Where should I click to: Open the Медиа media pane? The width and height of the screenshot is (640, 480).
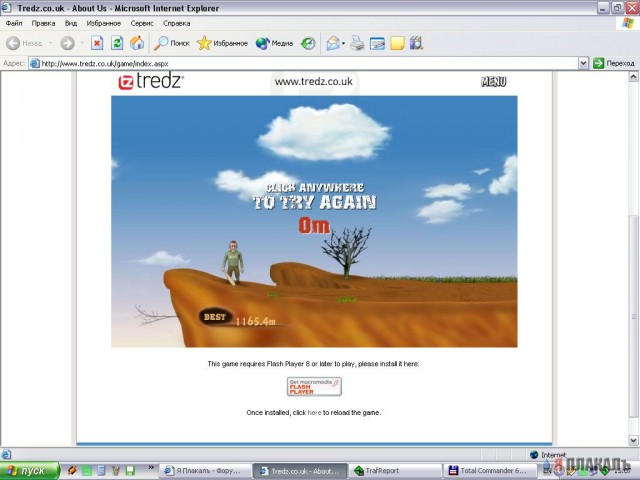(274, 43)
